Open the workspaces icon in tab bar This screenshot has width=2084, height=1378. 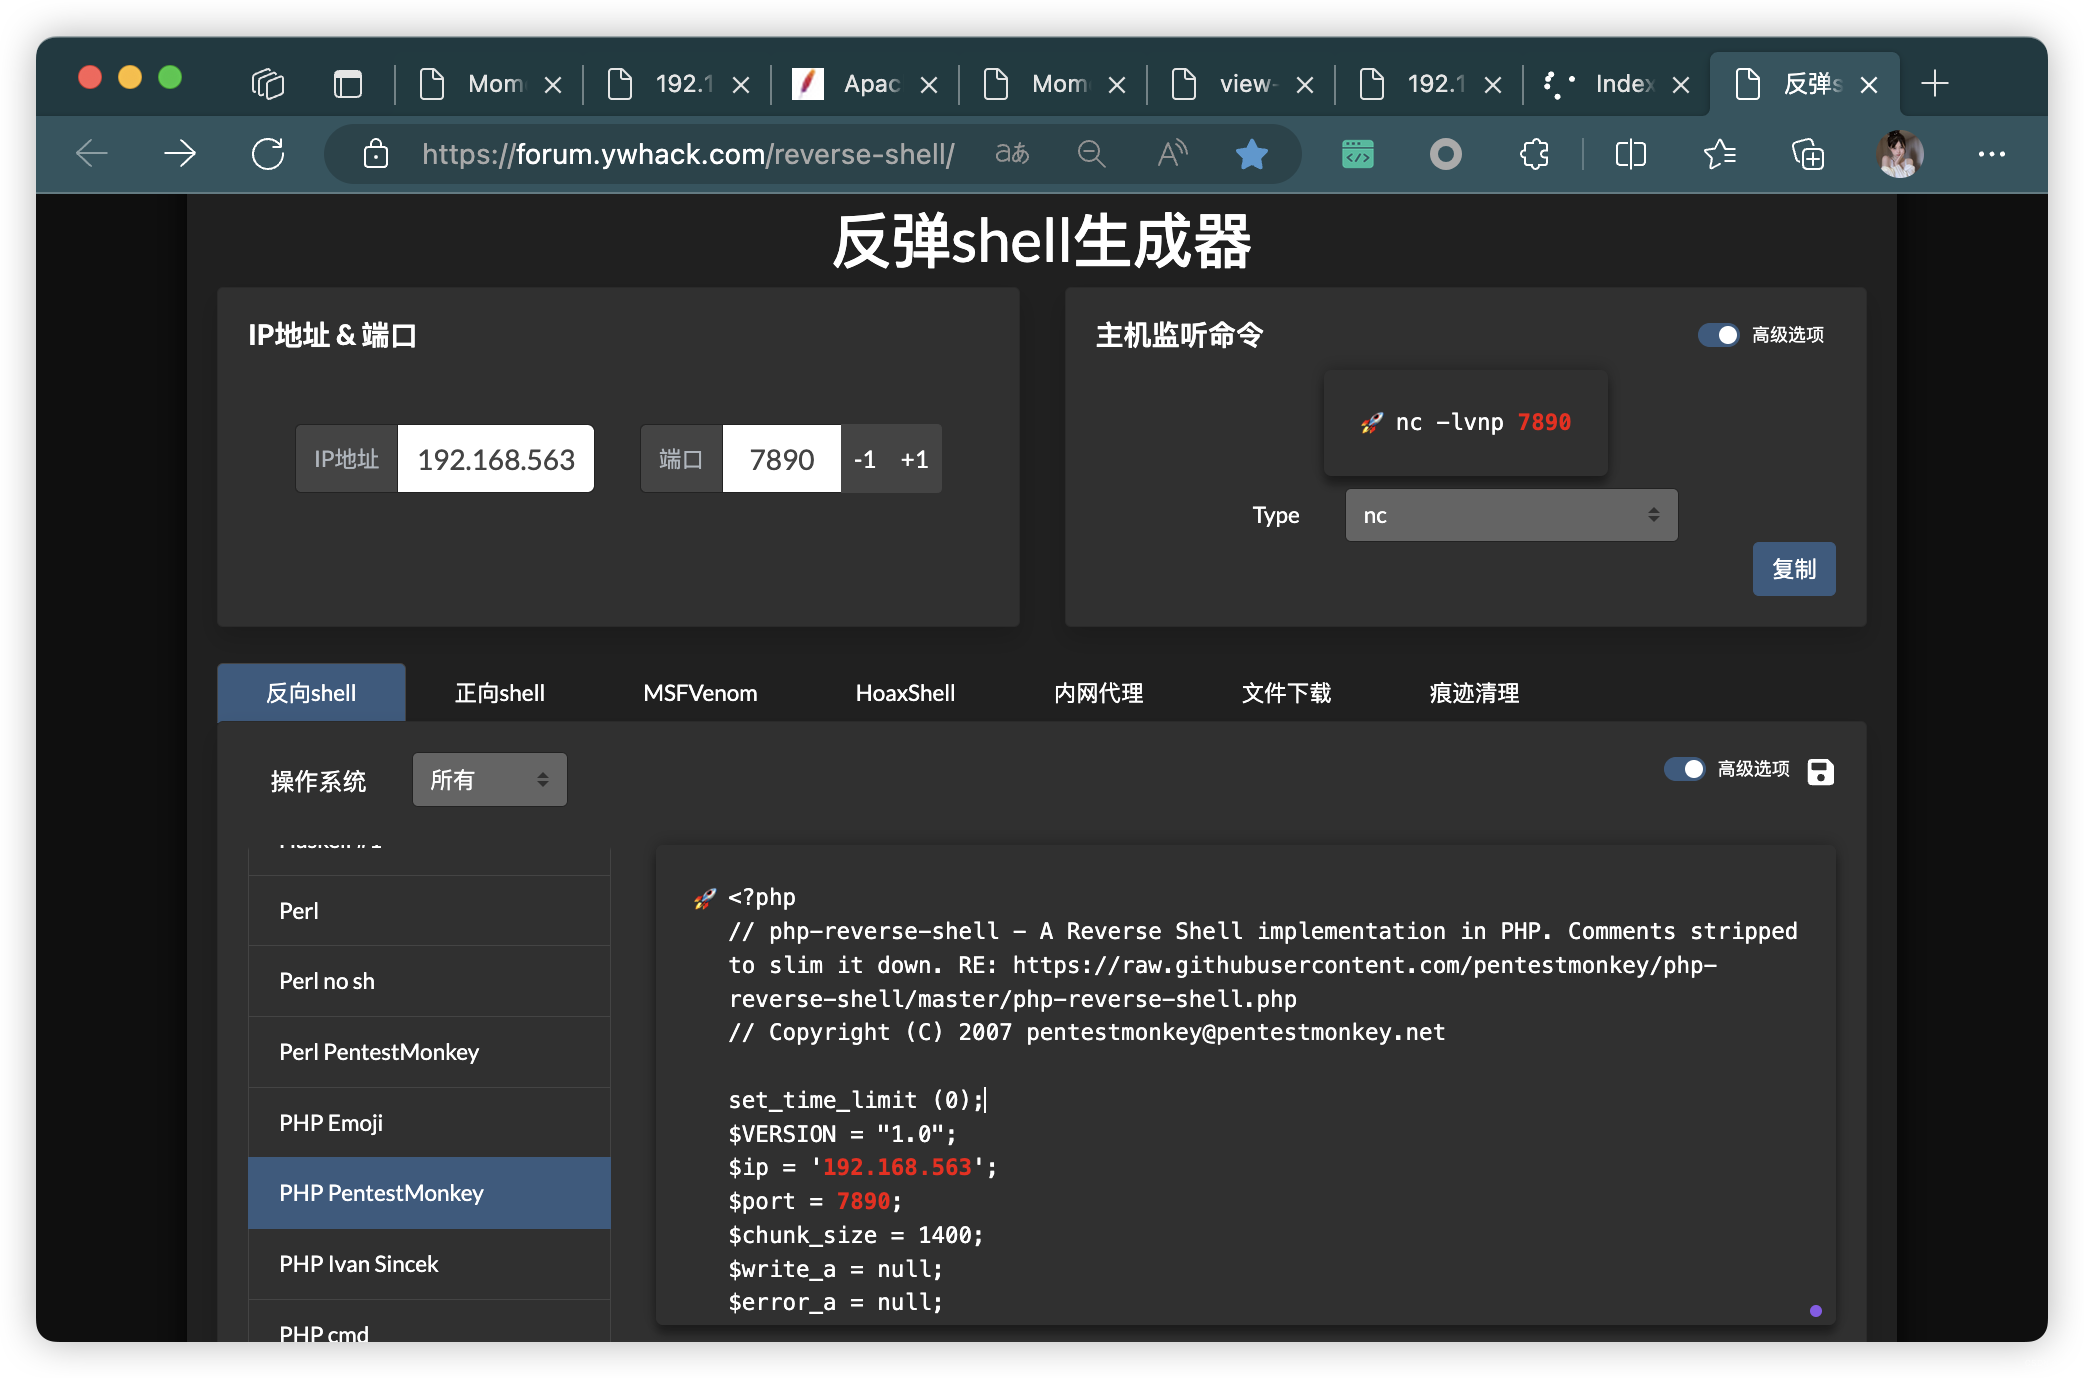[x=268, y=84]
